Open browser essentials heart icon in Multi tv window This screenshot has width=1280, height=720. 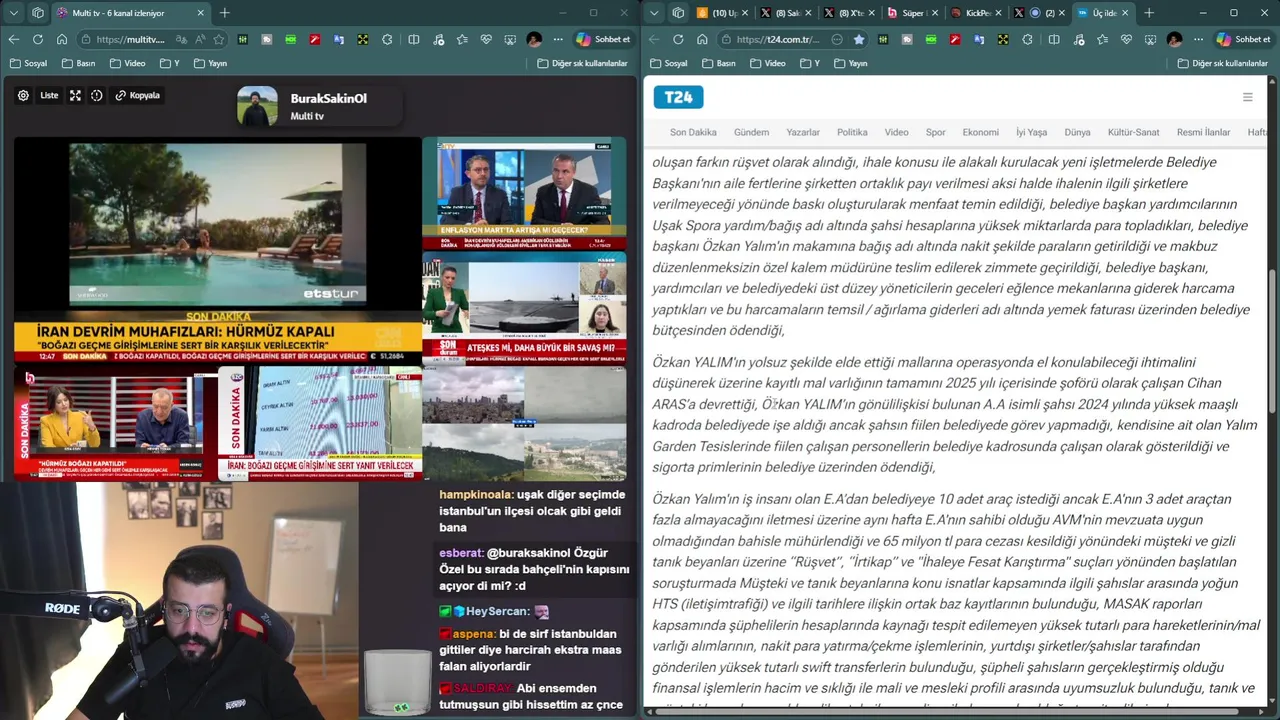[x=486, y=40]
